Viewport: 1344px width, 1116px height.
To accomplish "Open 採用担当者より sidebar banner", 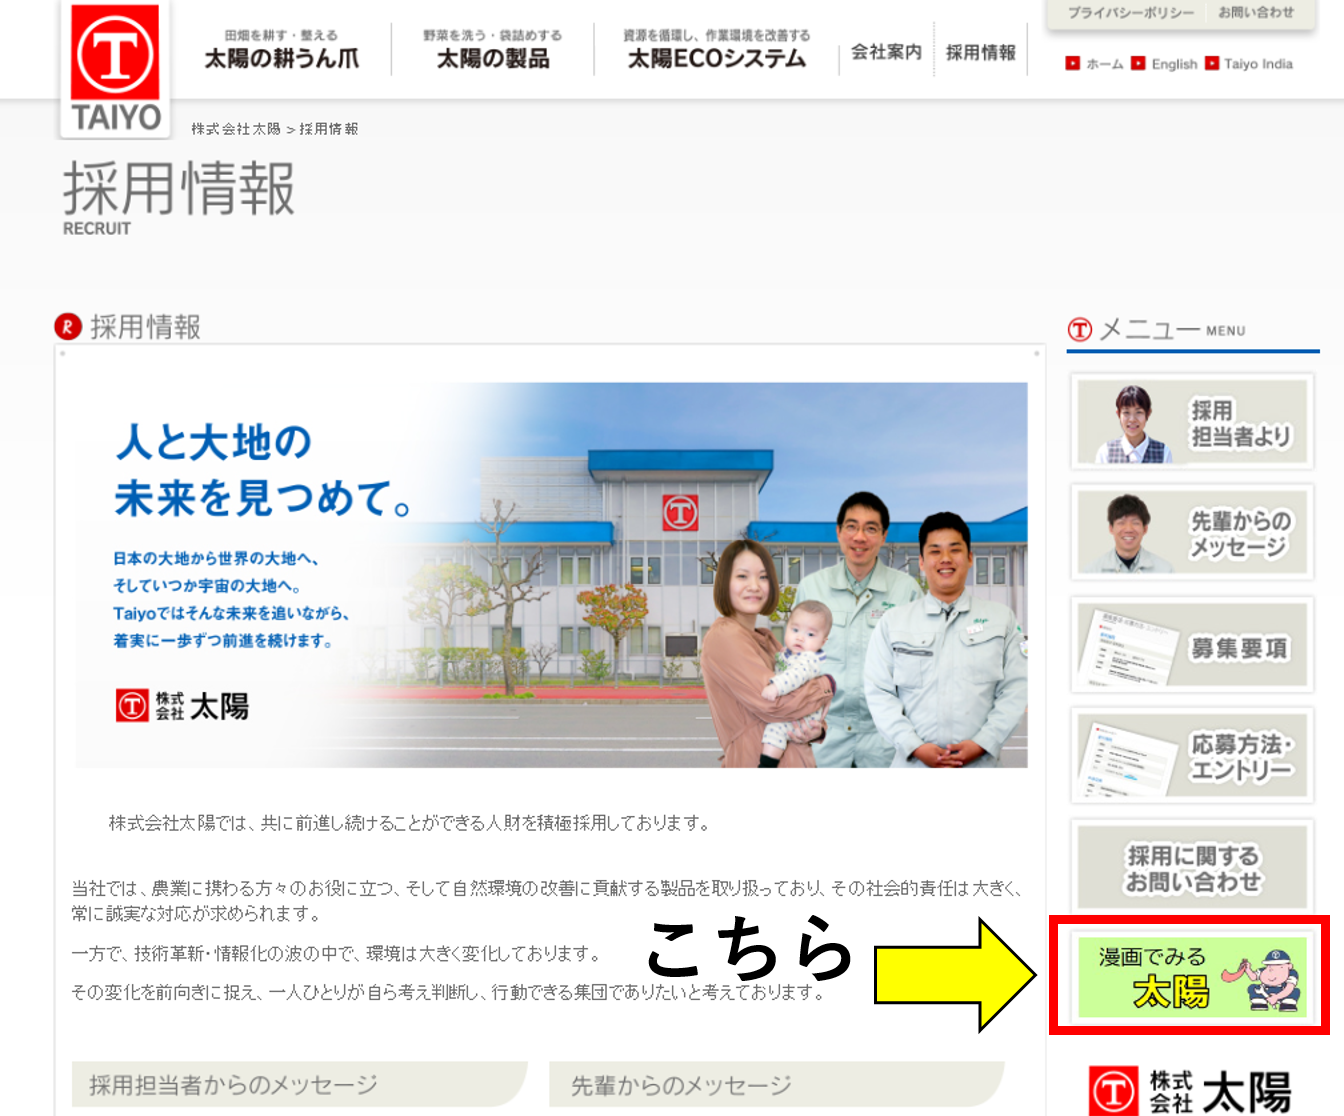I will (x=1191, y=422).
